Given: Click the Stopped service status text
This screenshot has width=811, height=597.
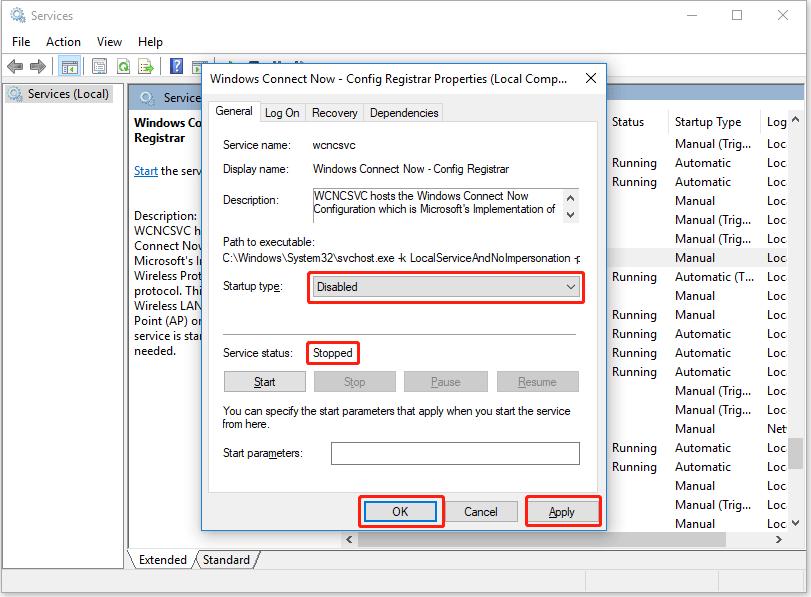Looking at the screenshot, I should tap(333, 353).
